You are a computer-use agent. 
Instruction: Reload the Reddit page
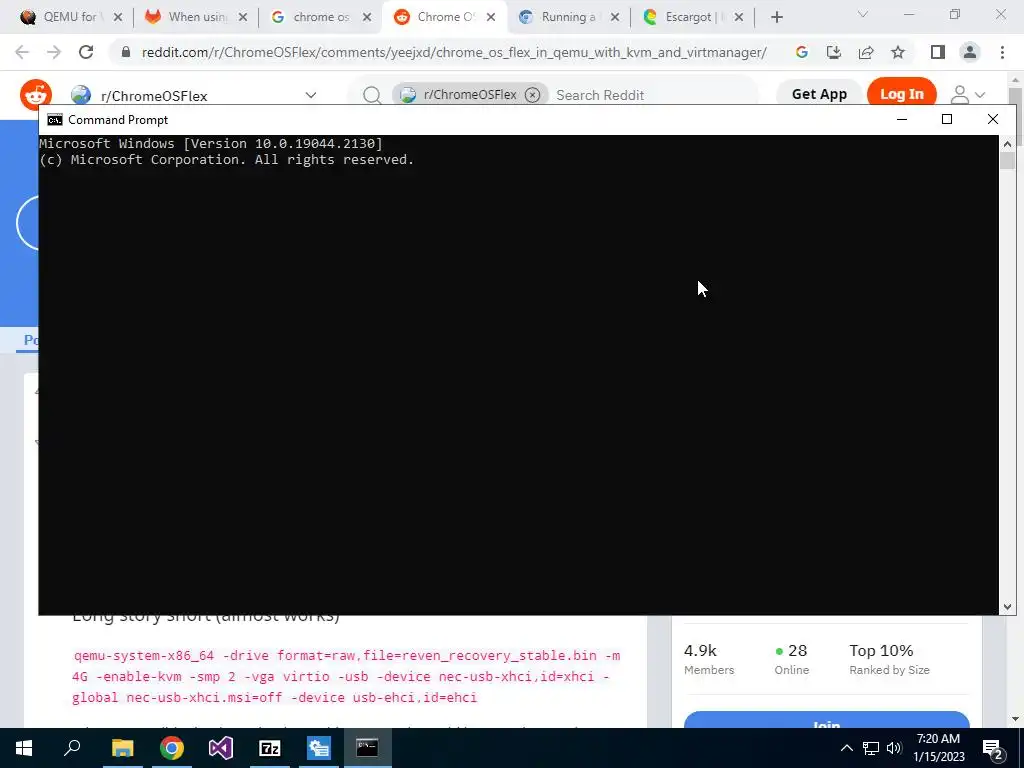click(86, 52)
